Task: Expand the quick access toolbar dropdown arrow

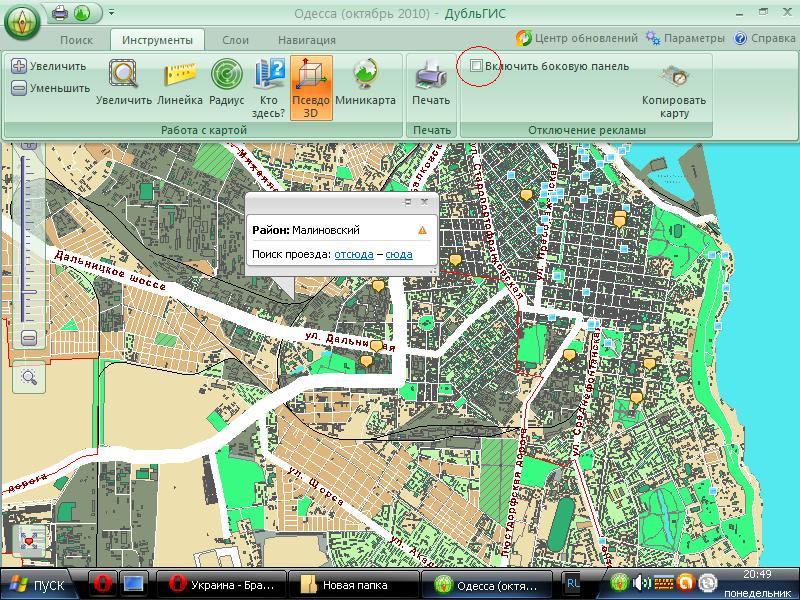Action: [111, 13]
